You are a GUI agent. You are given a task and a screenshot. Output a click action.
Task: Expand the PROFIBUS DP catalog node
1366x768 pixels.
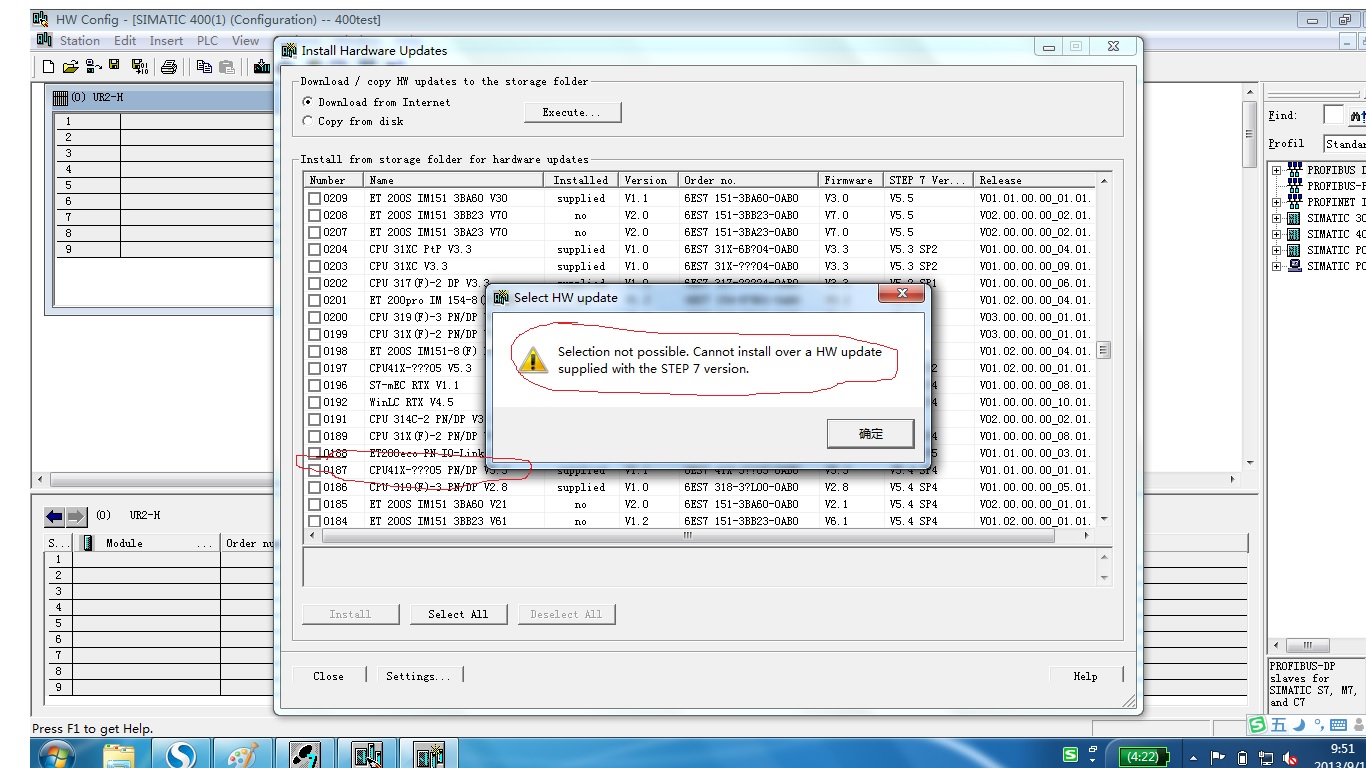(x=1276, y=170)
